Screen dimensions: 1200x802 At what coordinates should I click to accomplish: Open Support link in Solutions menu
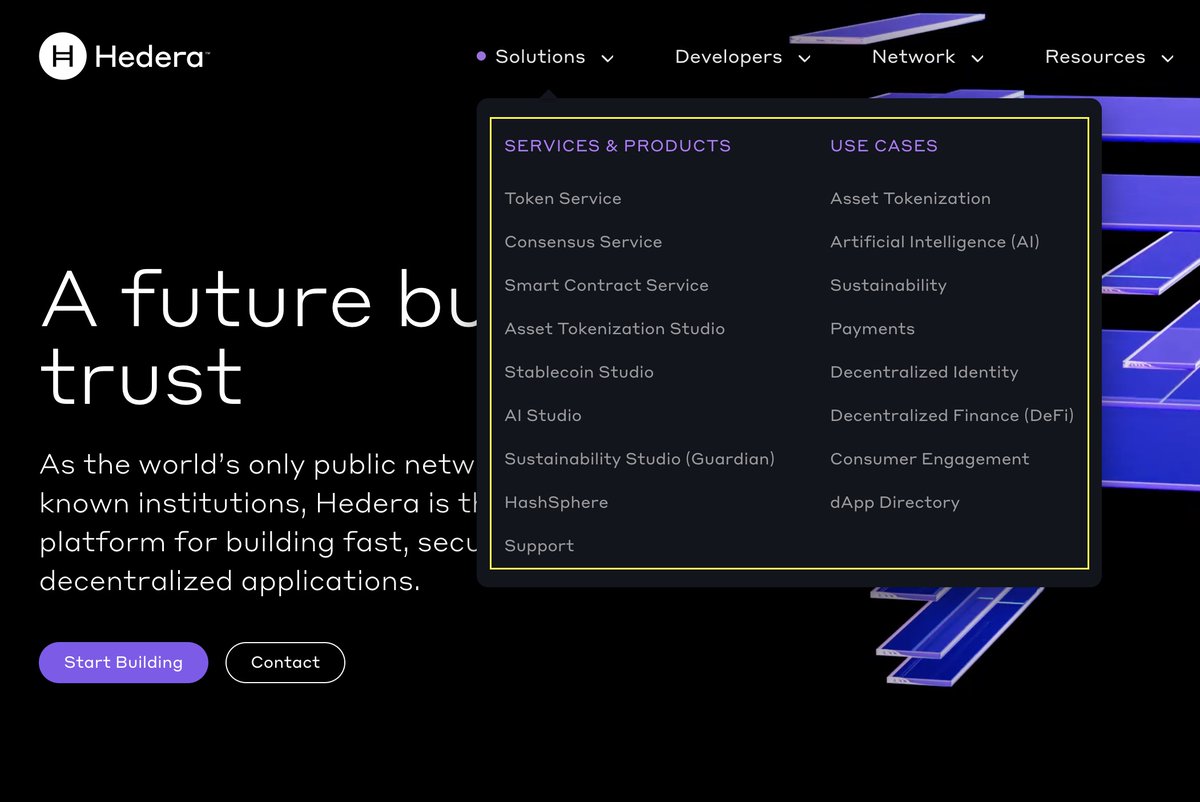pos(539,546)
